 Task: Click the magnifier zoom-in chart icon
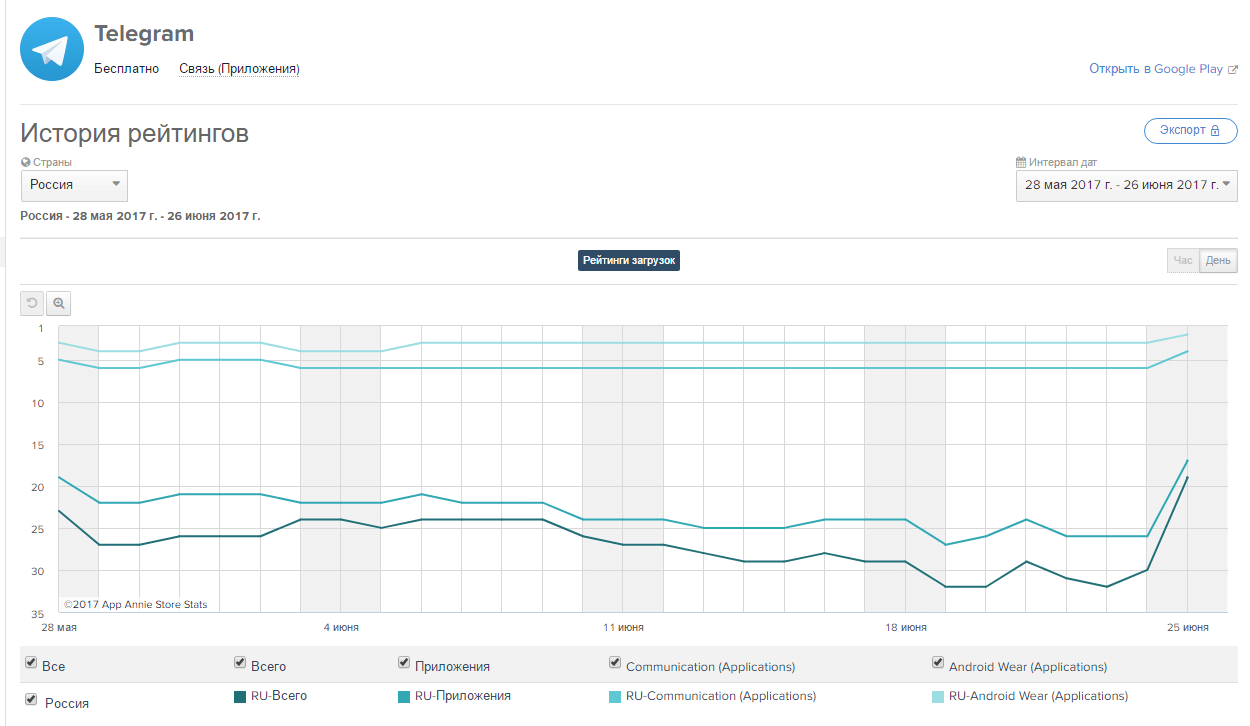pos(59,303)
